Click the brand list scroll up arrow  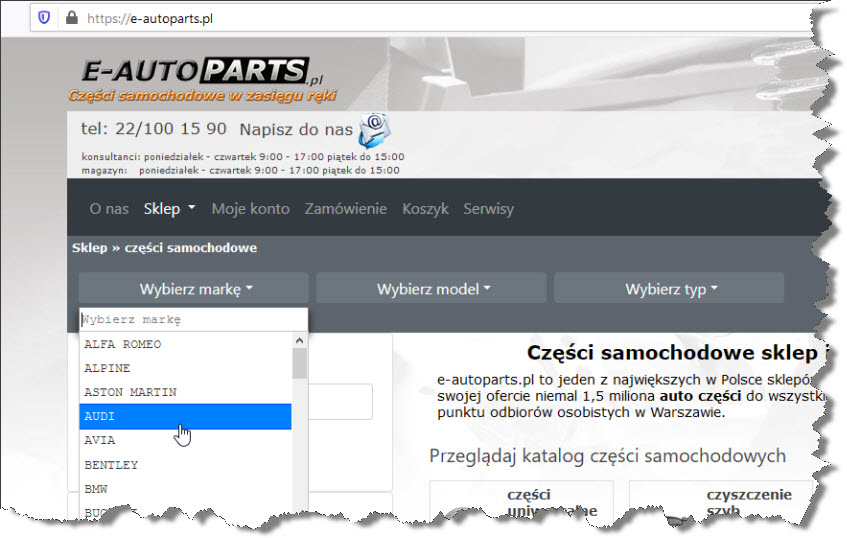[299, 340]
